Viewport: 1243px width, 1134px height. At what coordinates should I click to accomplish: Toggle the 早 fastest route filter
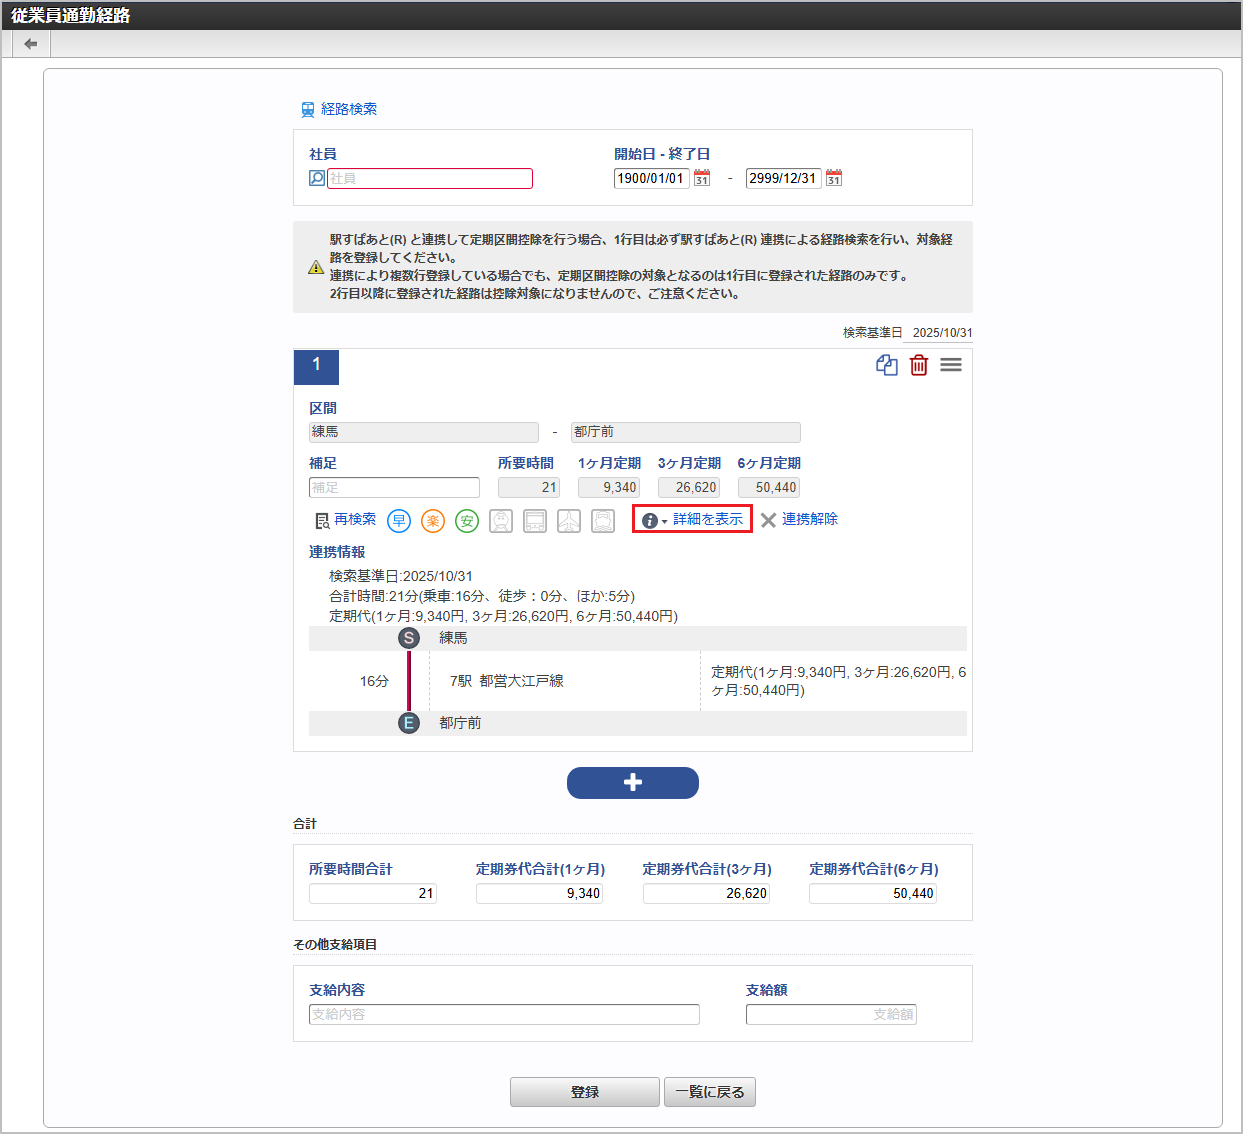pos(399,520)
